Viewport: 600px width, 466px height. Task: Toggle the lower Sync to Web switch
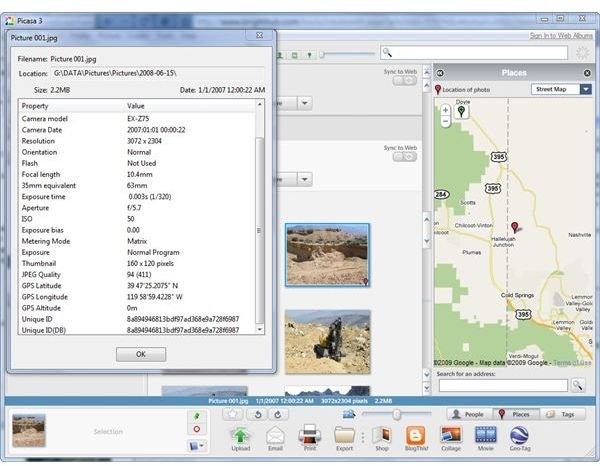point(404,157)
